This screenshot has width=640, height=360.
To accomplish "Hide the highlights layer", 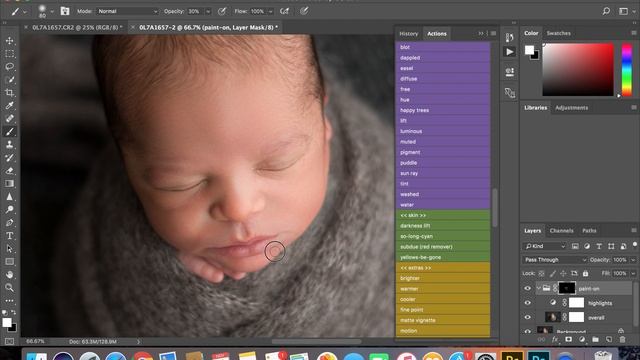I will click(527, 303).
